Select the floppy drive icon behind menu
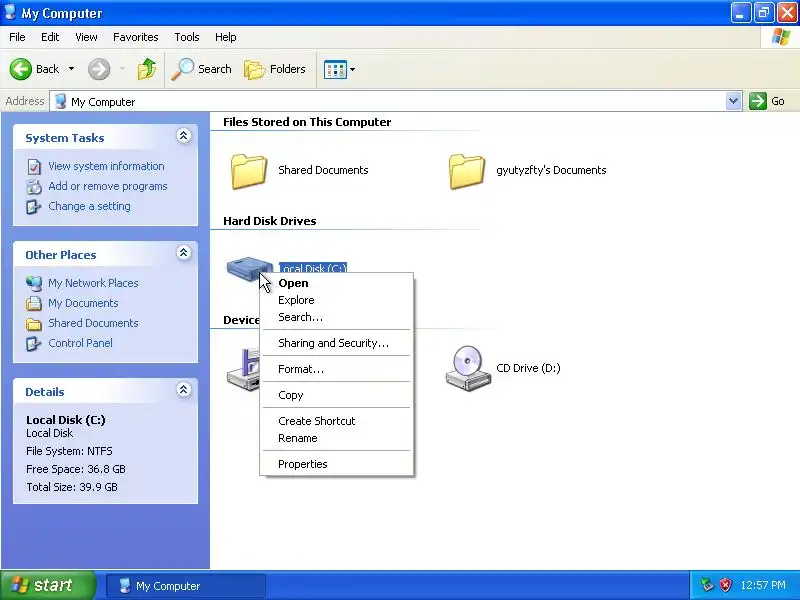 [x=243, y=370]
